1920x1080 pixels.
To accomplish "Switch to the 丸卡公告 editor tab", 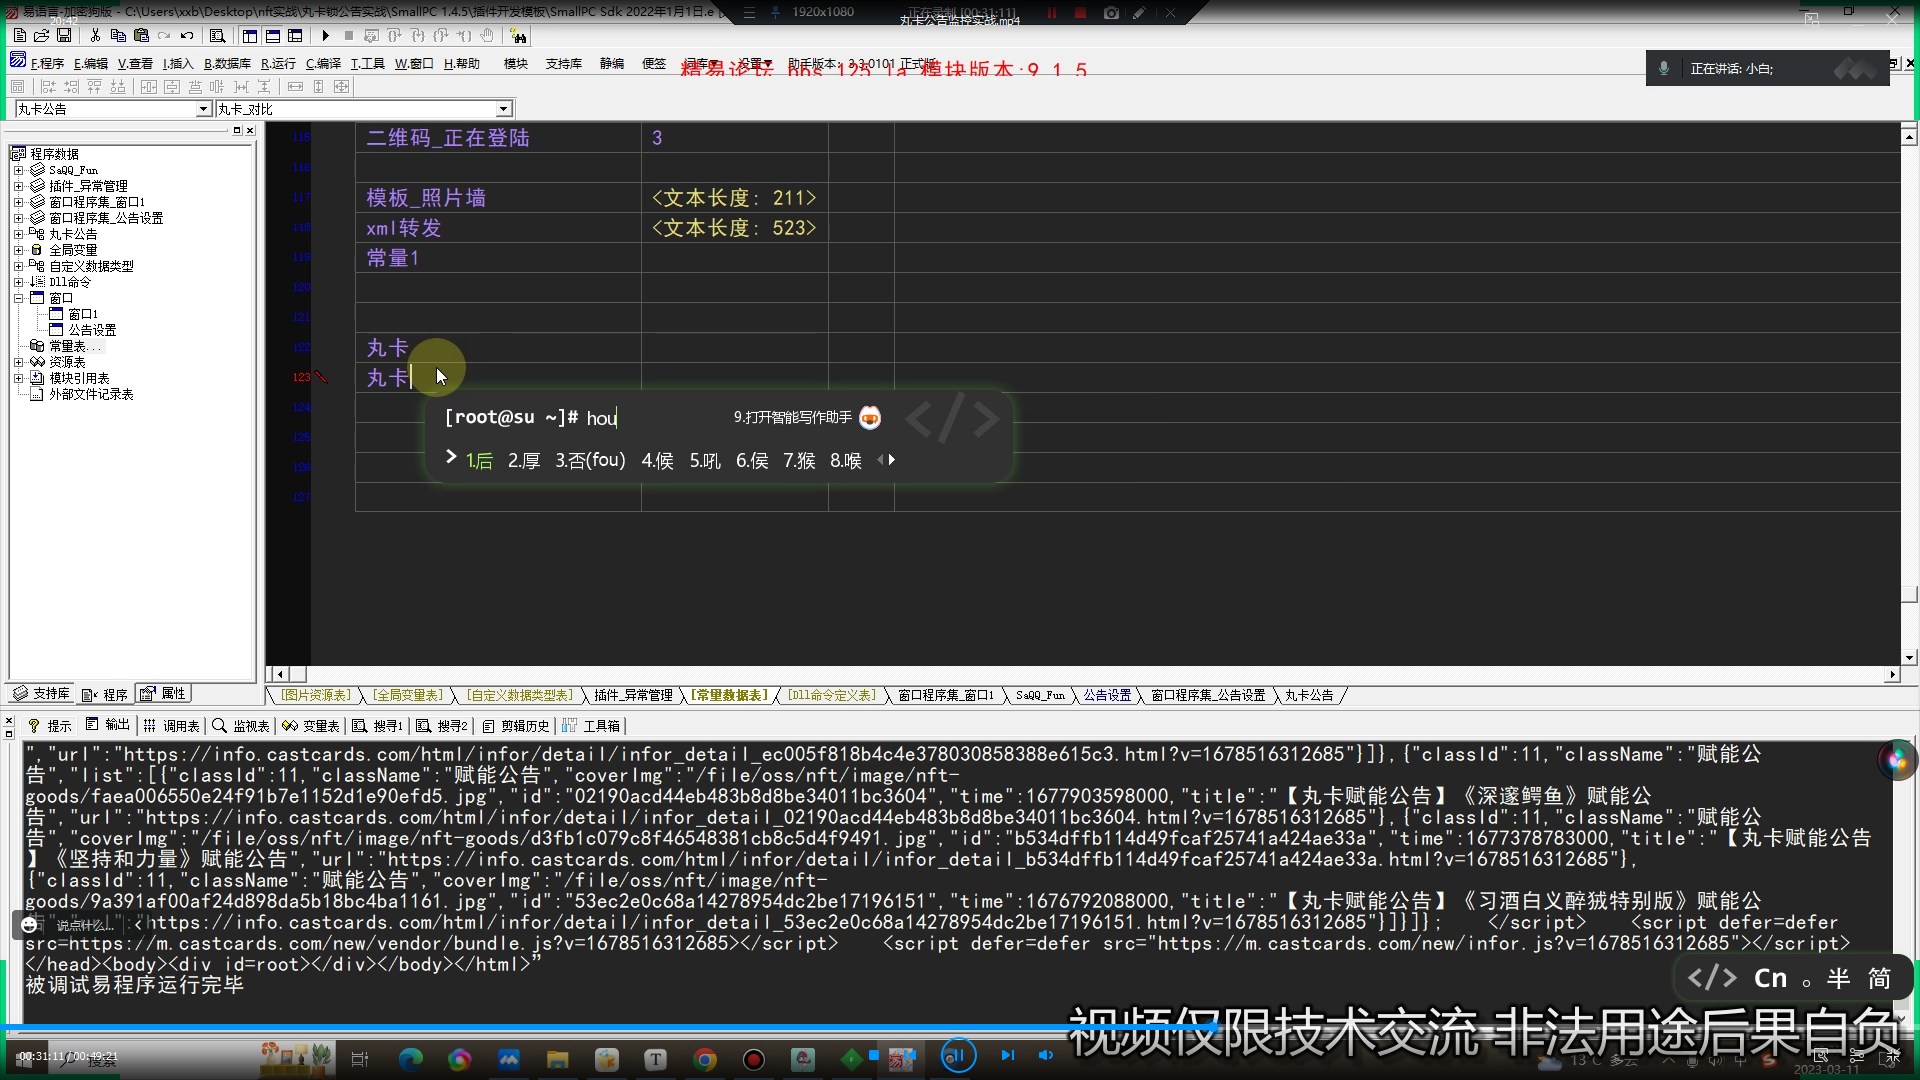I will pos(1309,695).
